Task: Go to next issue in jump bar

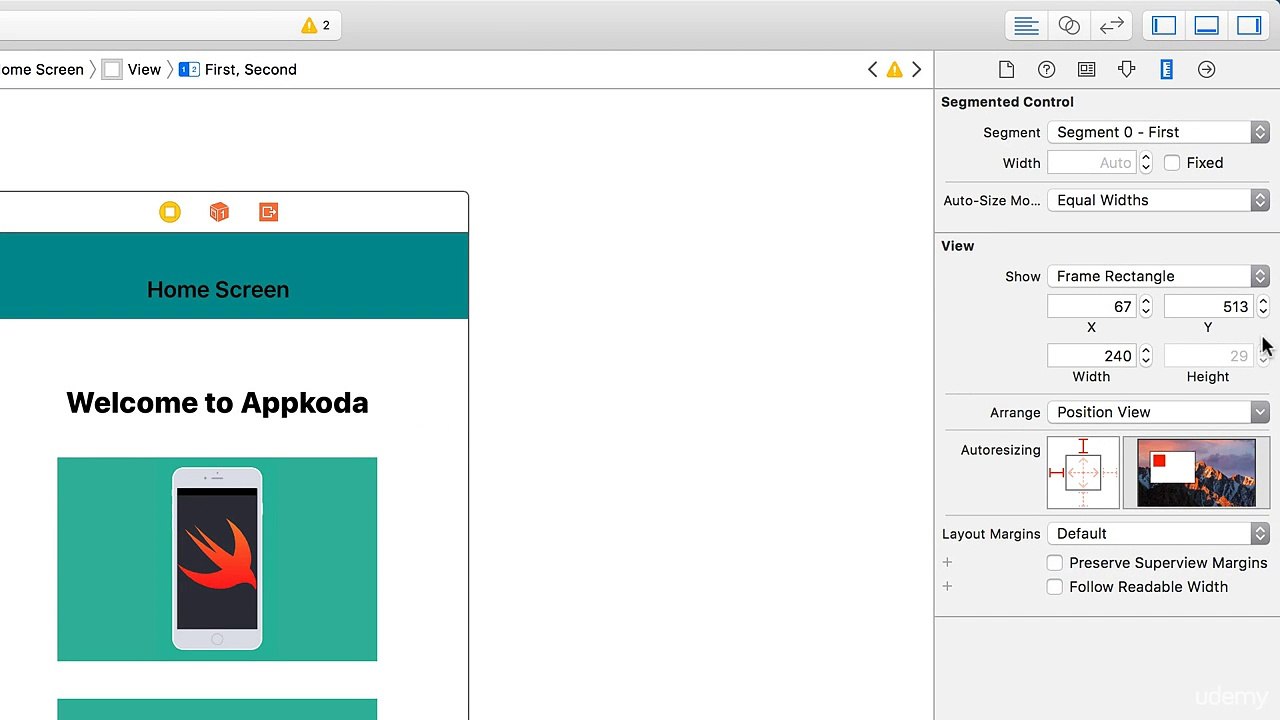Action: (x=916, y=69)
